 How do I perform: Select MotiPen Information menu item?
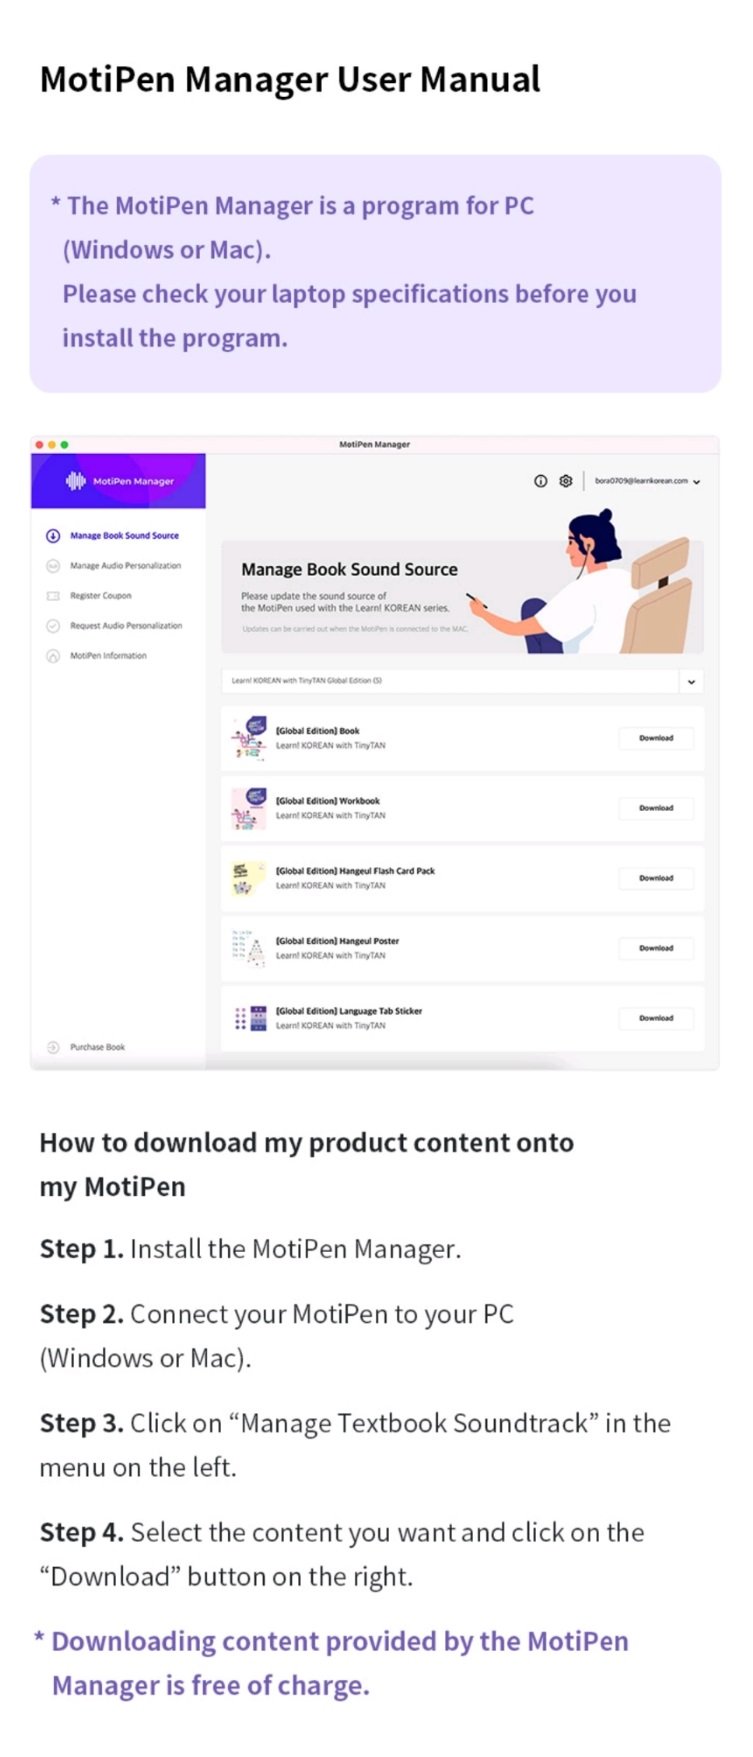[108, 656]
